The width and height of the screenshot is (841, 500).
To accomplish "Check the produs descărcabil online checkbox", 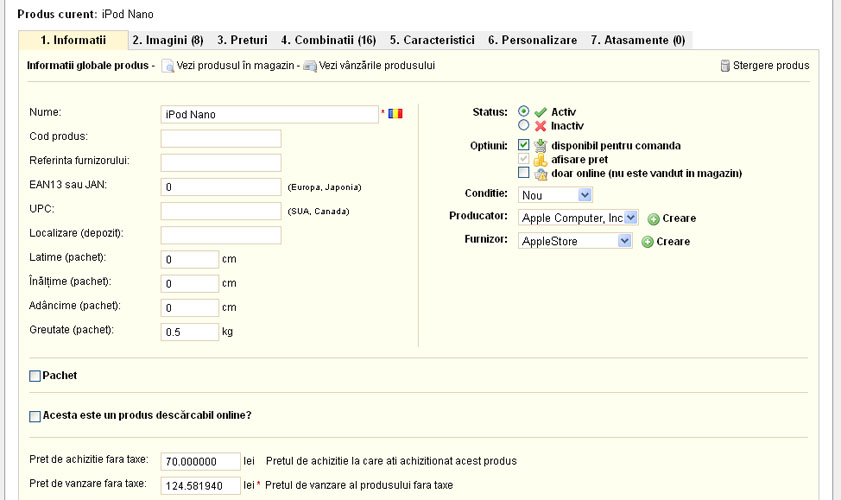I will (x=35, y=416).
